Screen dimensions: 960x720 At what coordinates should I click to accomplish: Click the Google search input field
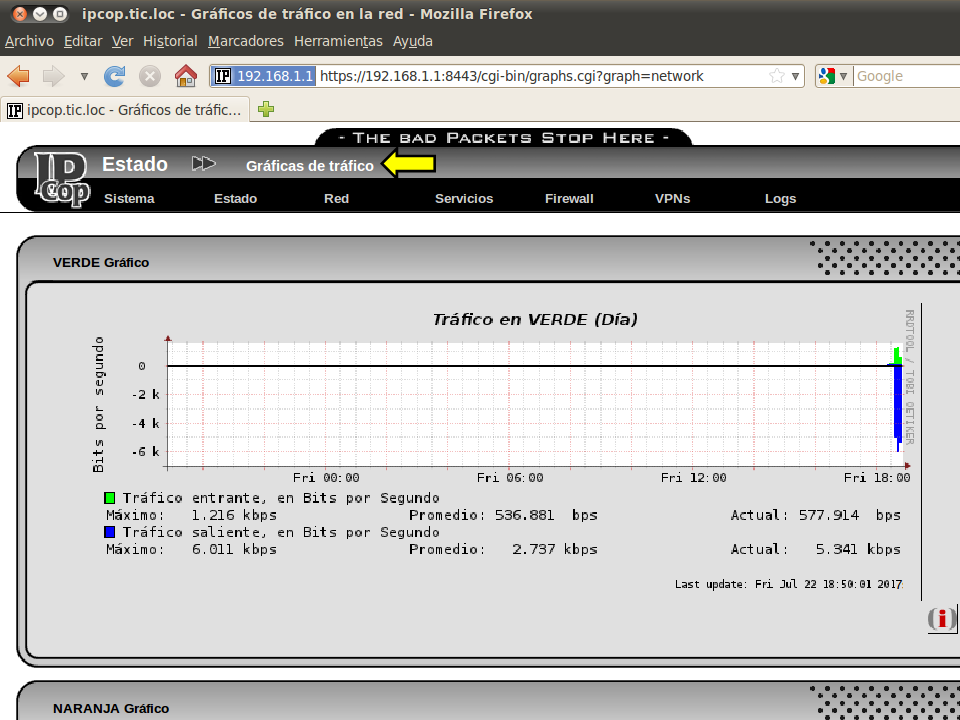coord(905,76)
